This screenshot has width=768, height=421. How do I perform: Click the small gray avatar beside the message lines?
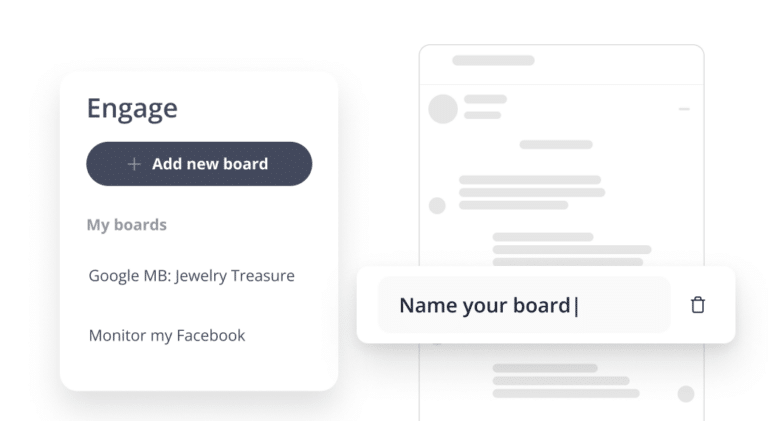(x=437, y=206)
